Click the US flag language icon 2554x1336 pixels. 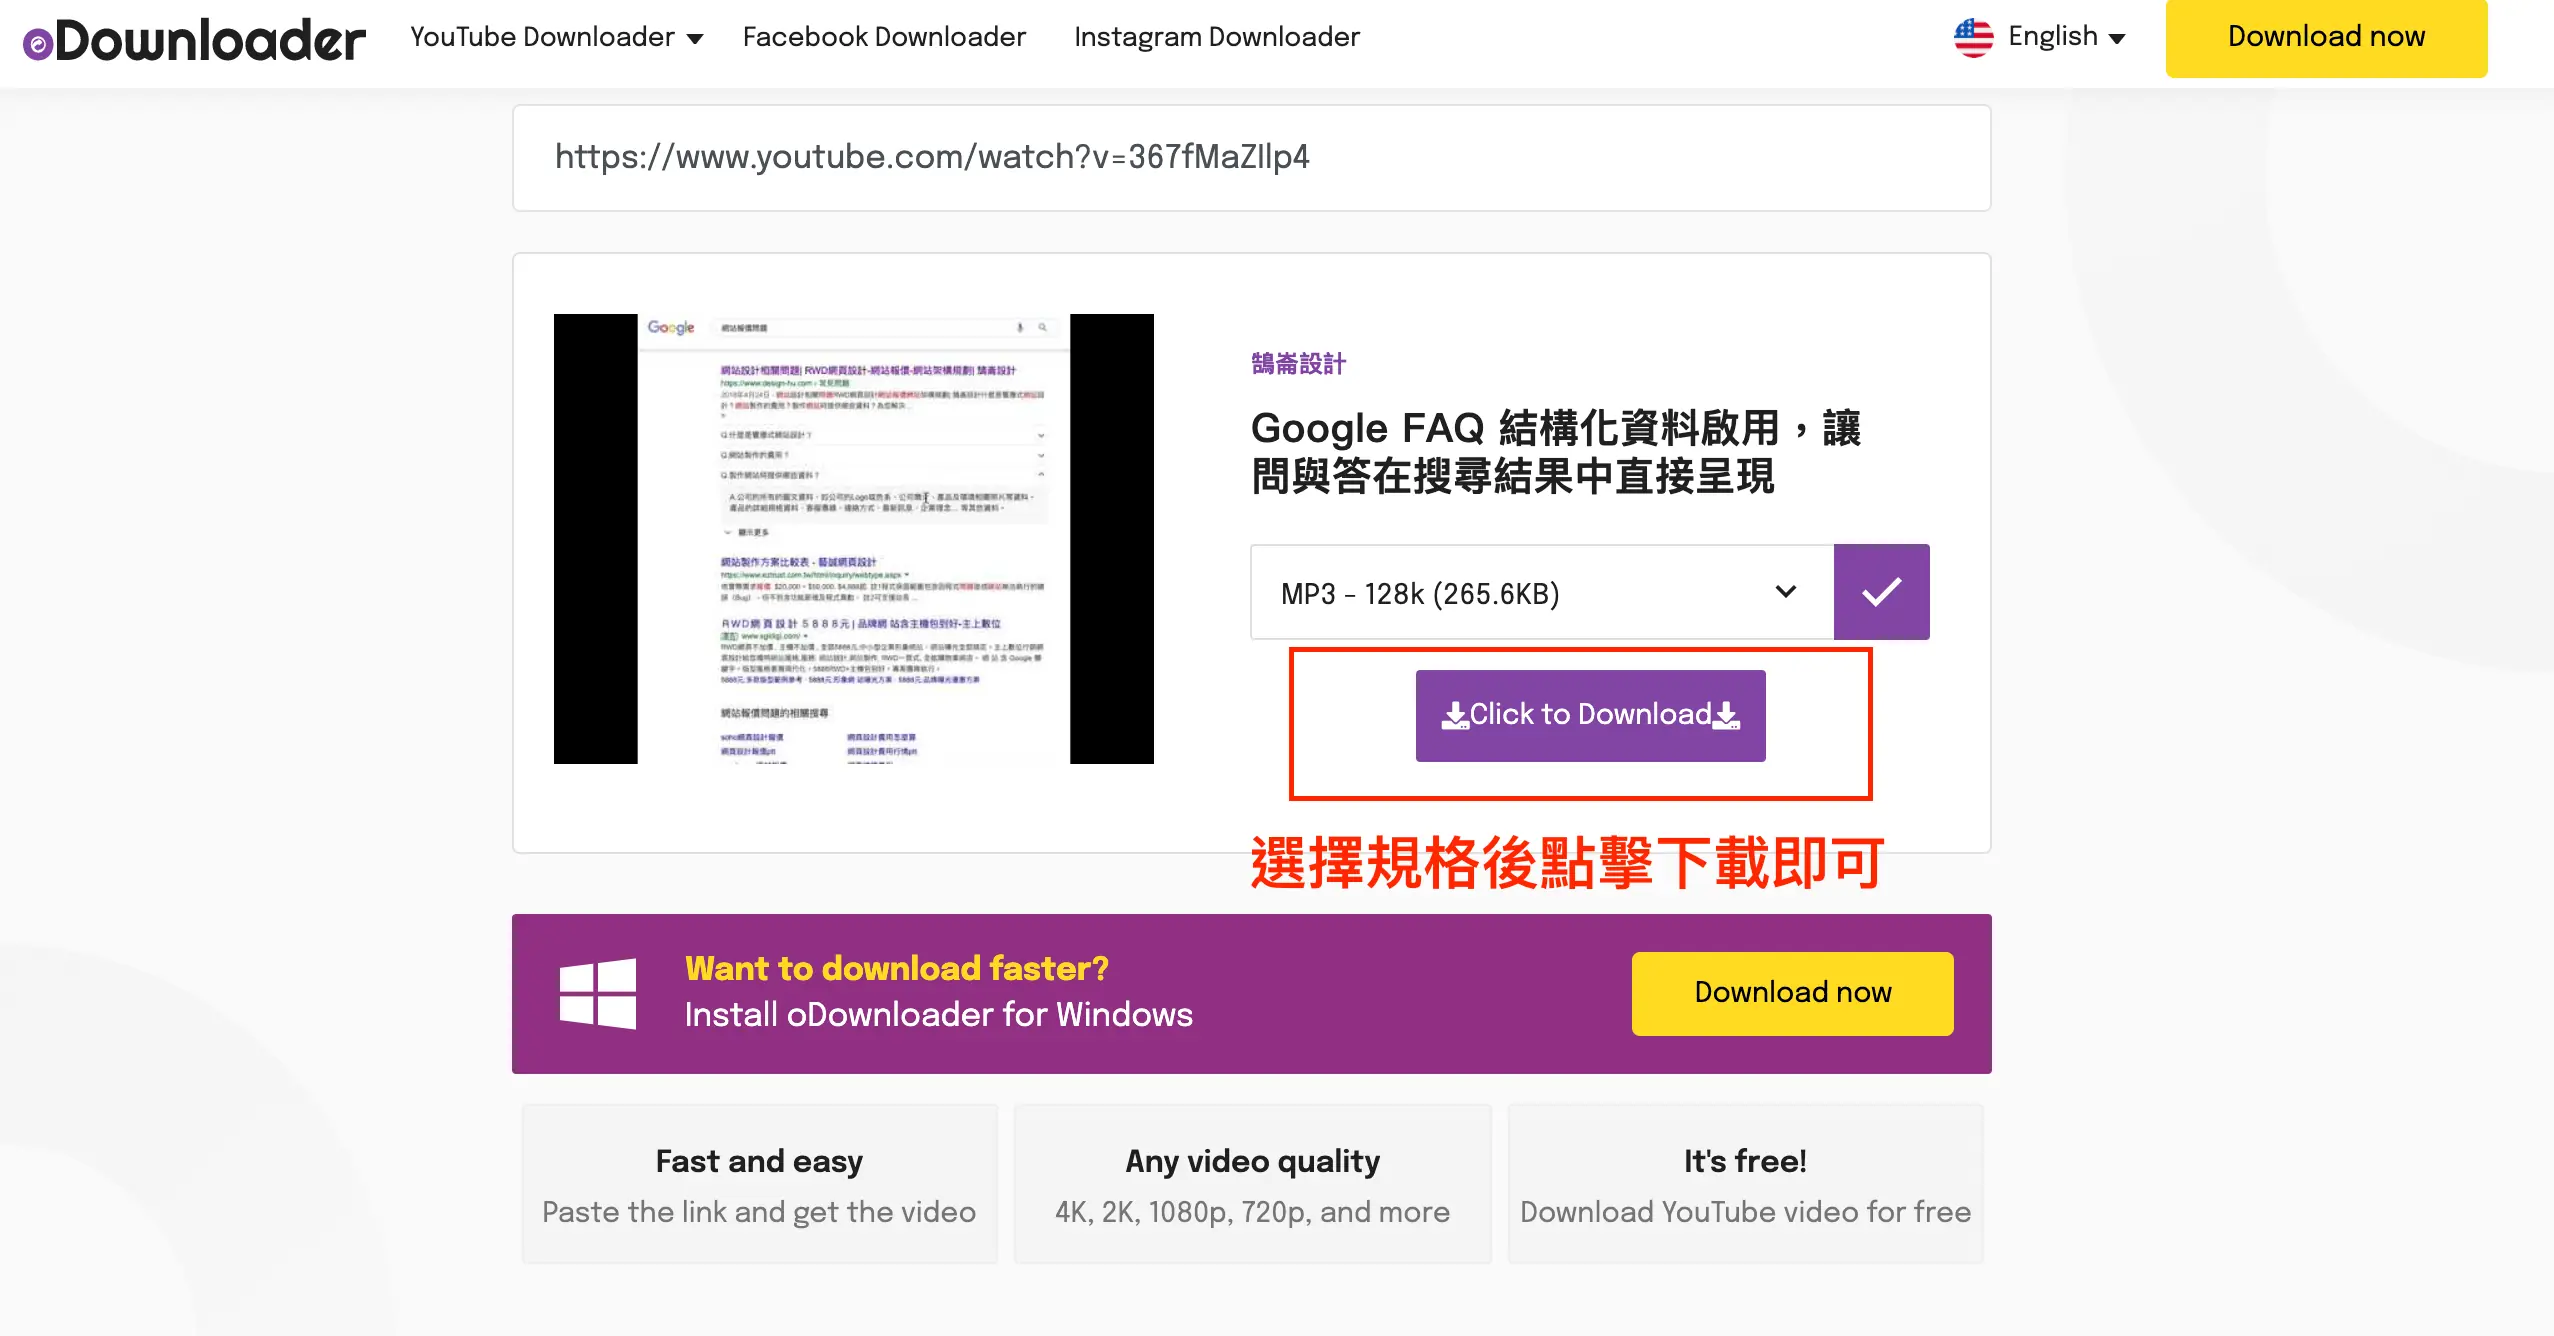[x=1973, y=38]
